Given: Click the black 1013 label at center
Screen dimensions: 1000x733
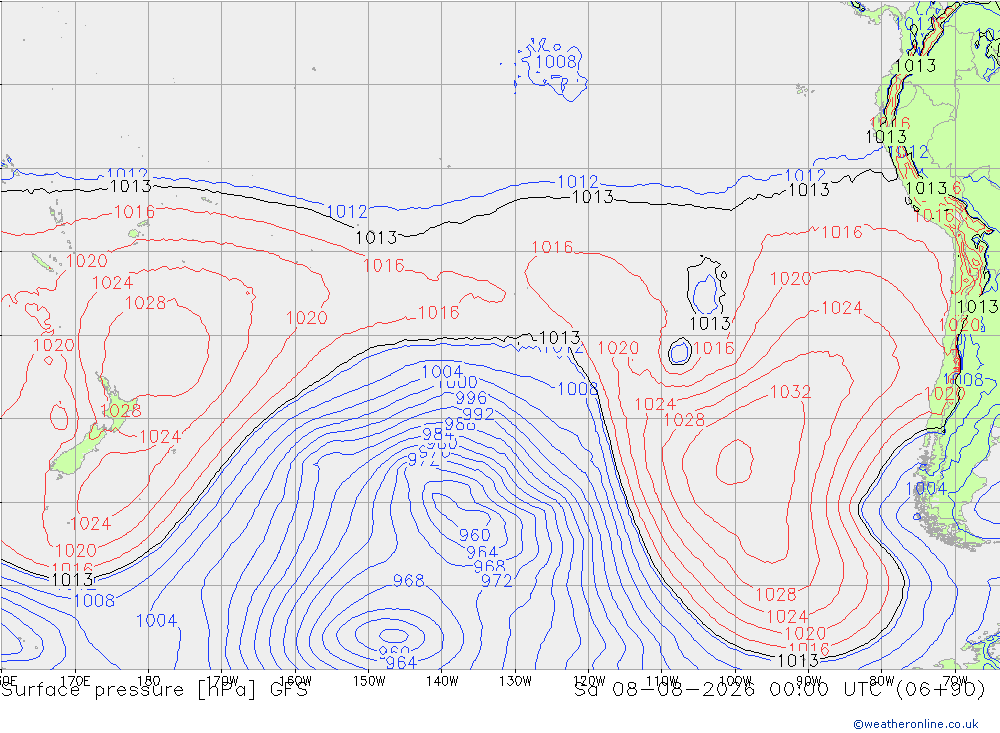Looking at the screenshot, I should tap(559, 337).
